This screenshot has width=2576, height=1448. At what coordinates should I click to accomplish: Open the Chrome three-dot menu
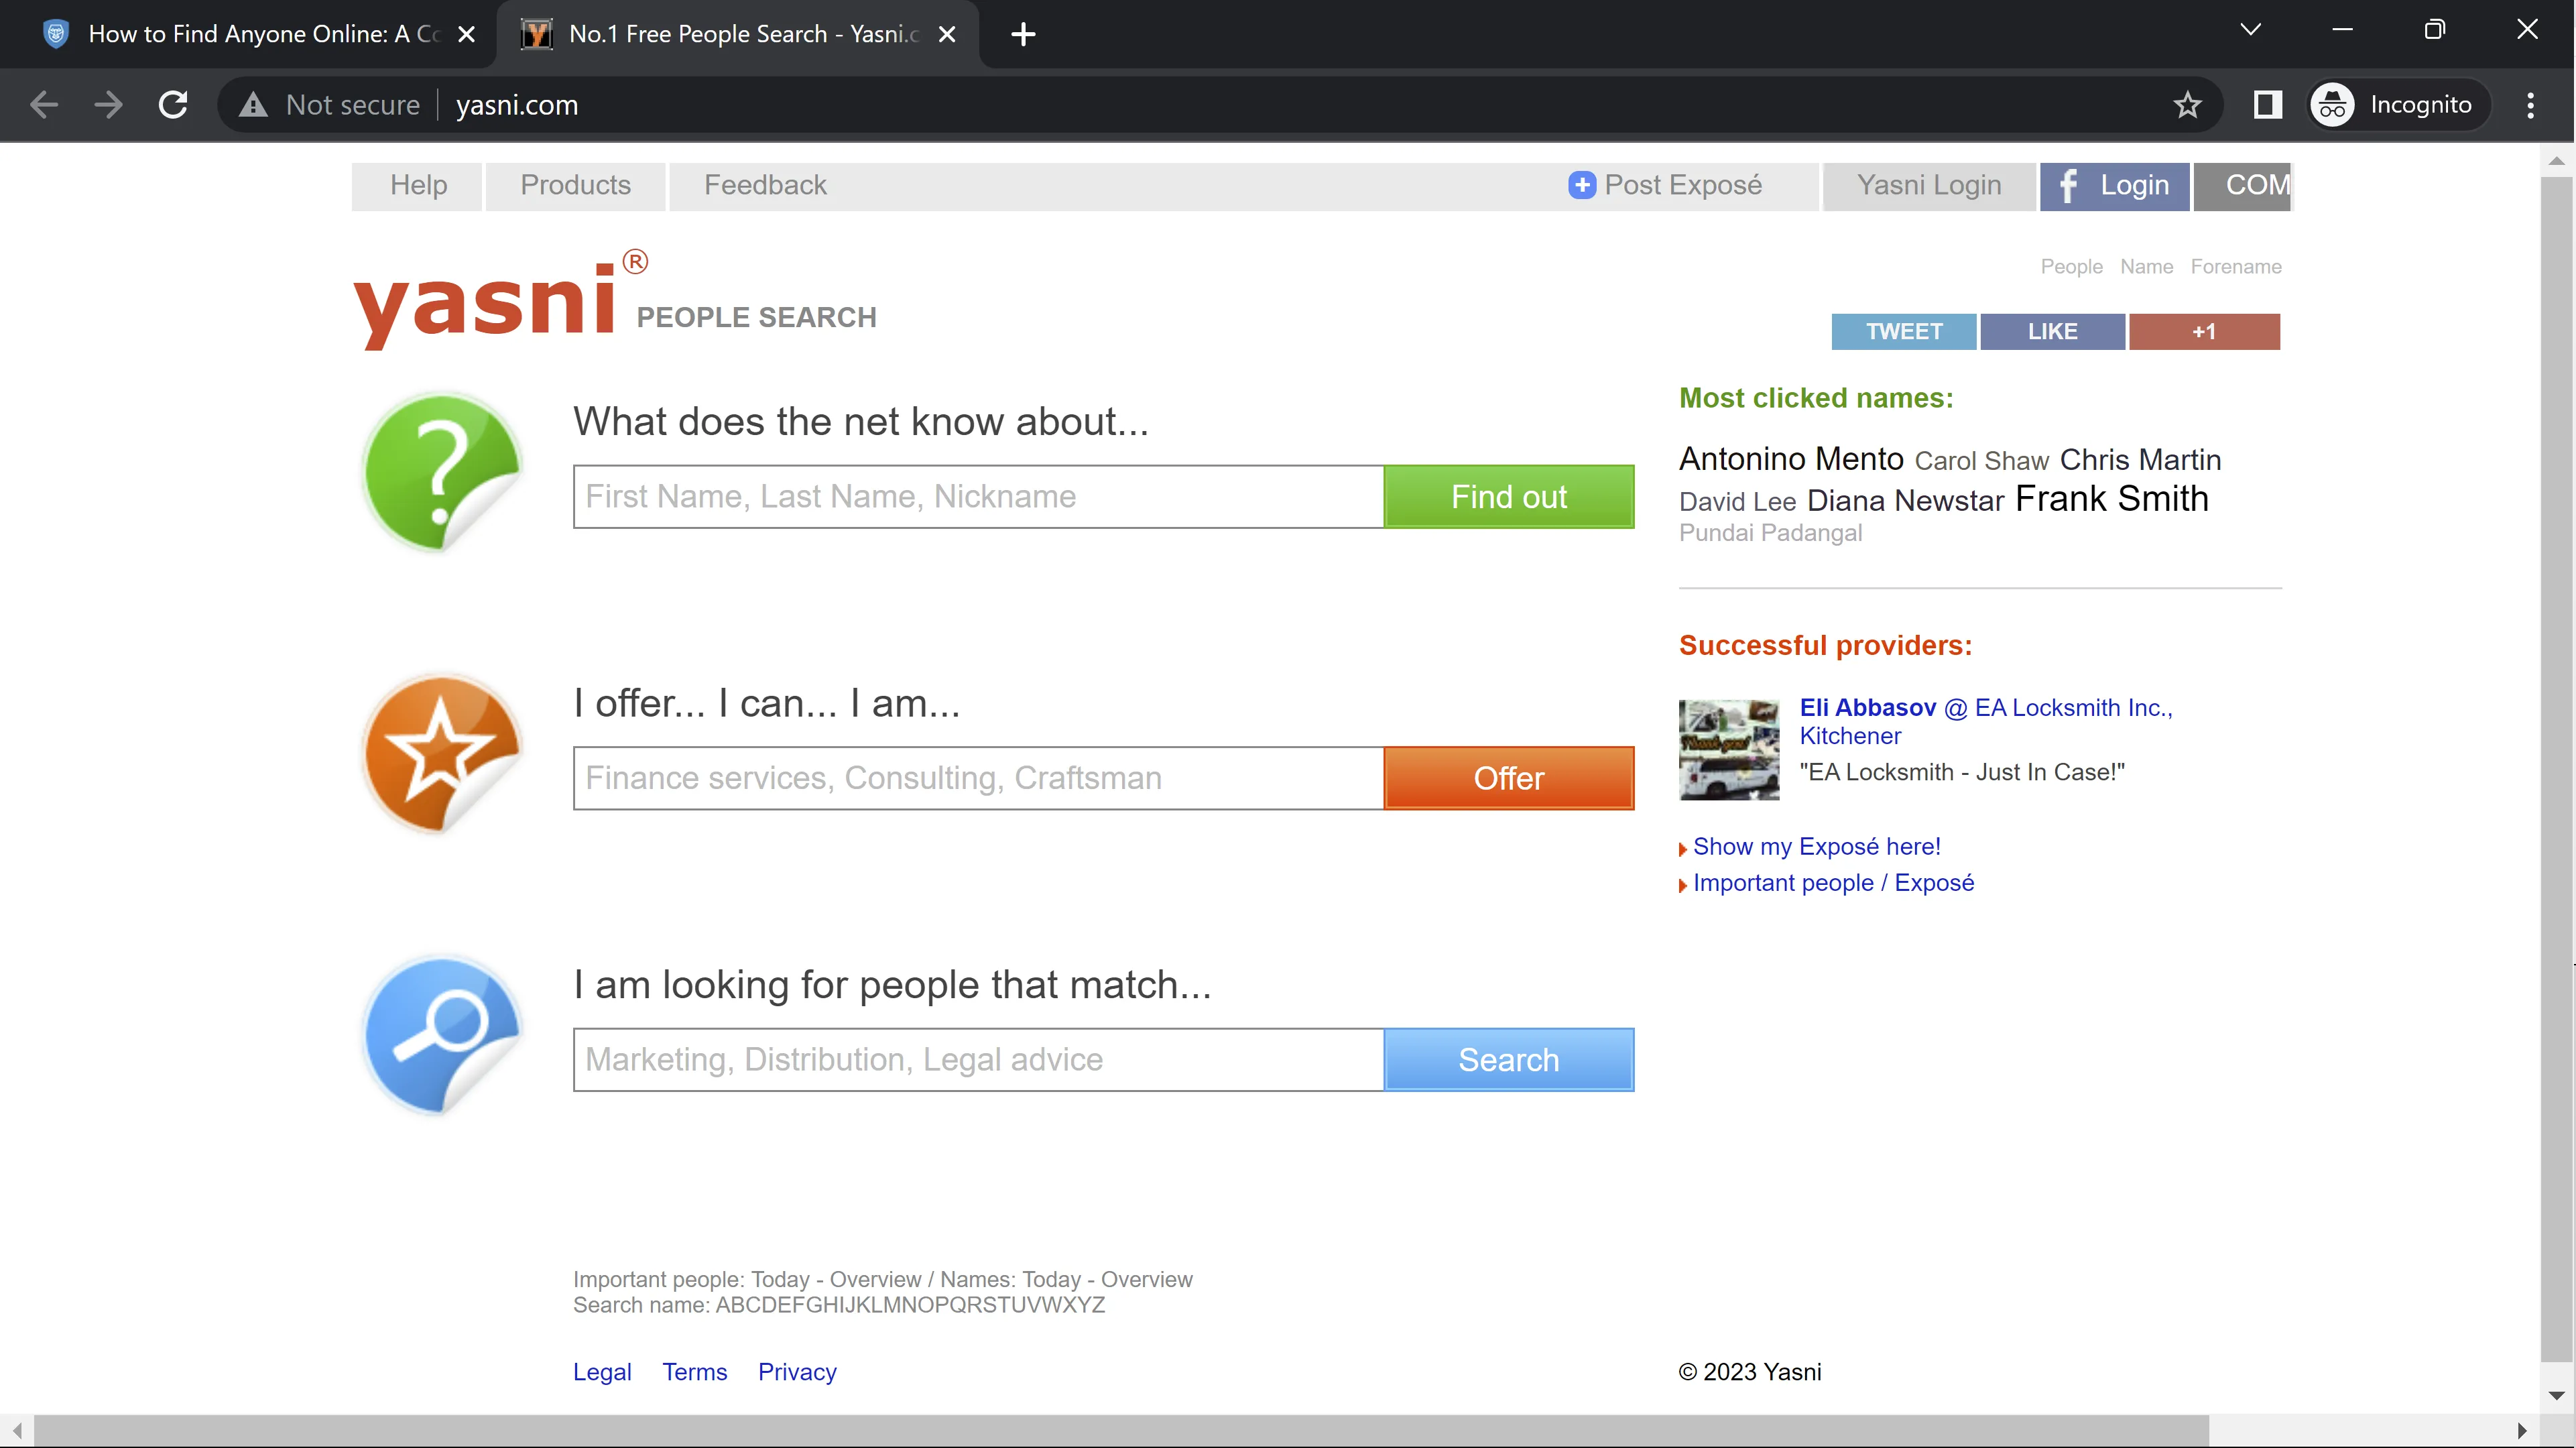(x=2530, y=105)
